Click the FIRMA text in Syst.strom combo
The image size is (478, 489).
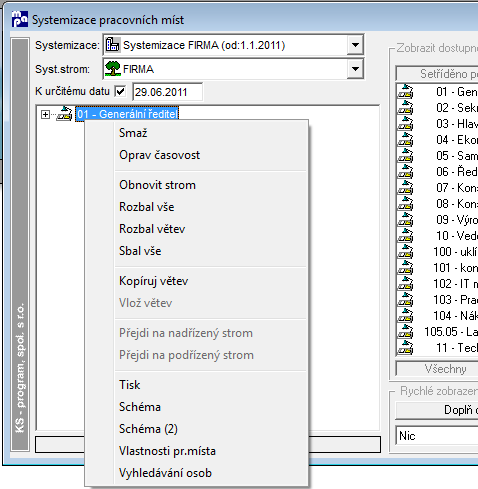(x=138, y=69)
